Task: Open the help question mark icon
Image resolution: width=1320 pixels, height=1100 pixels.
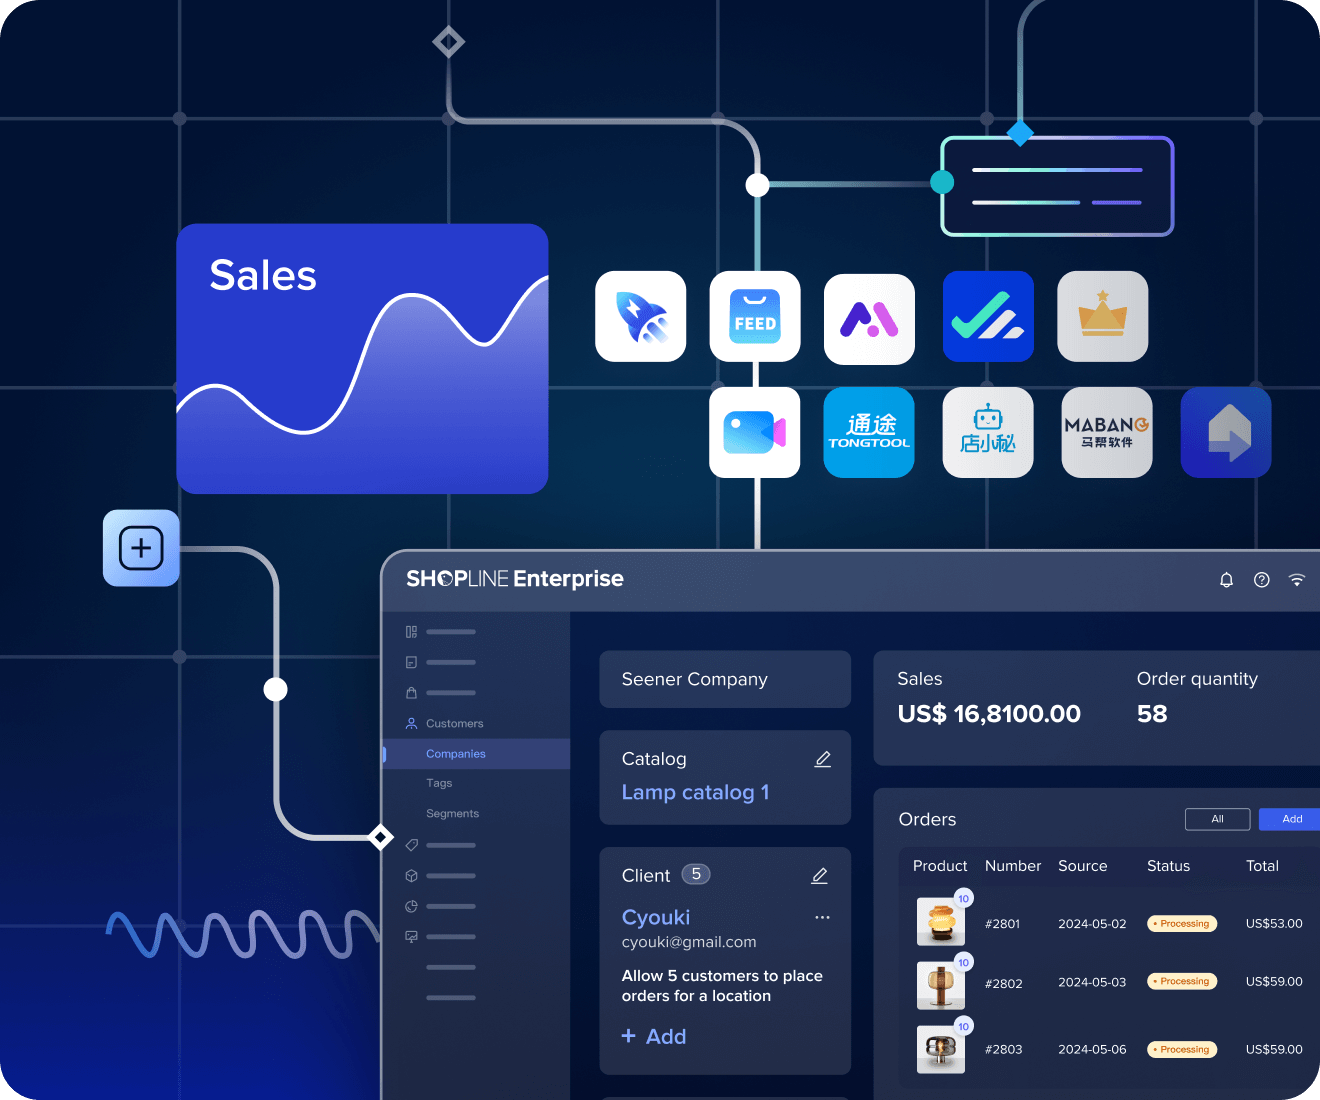Action: coord(1262,580)
